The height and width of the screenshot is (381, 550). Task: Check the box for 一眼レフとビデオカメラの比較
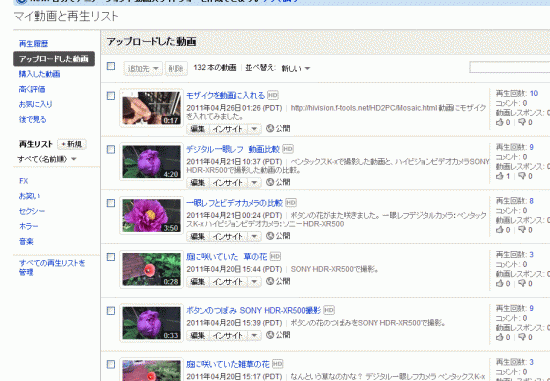point(111,203)
